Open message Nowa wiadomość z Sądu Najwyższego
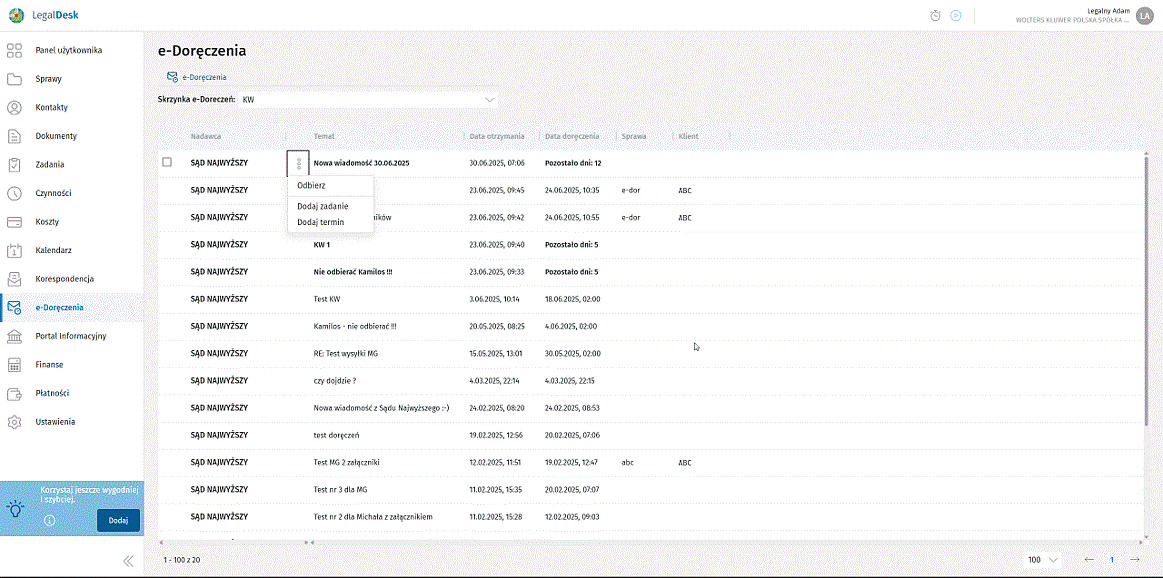The width and height of the screenshot is (1163, 578). pos(382,407)
